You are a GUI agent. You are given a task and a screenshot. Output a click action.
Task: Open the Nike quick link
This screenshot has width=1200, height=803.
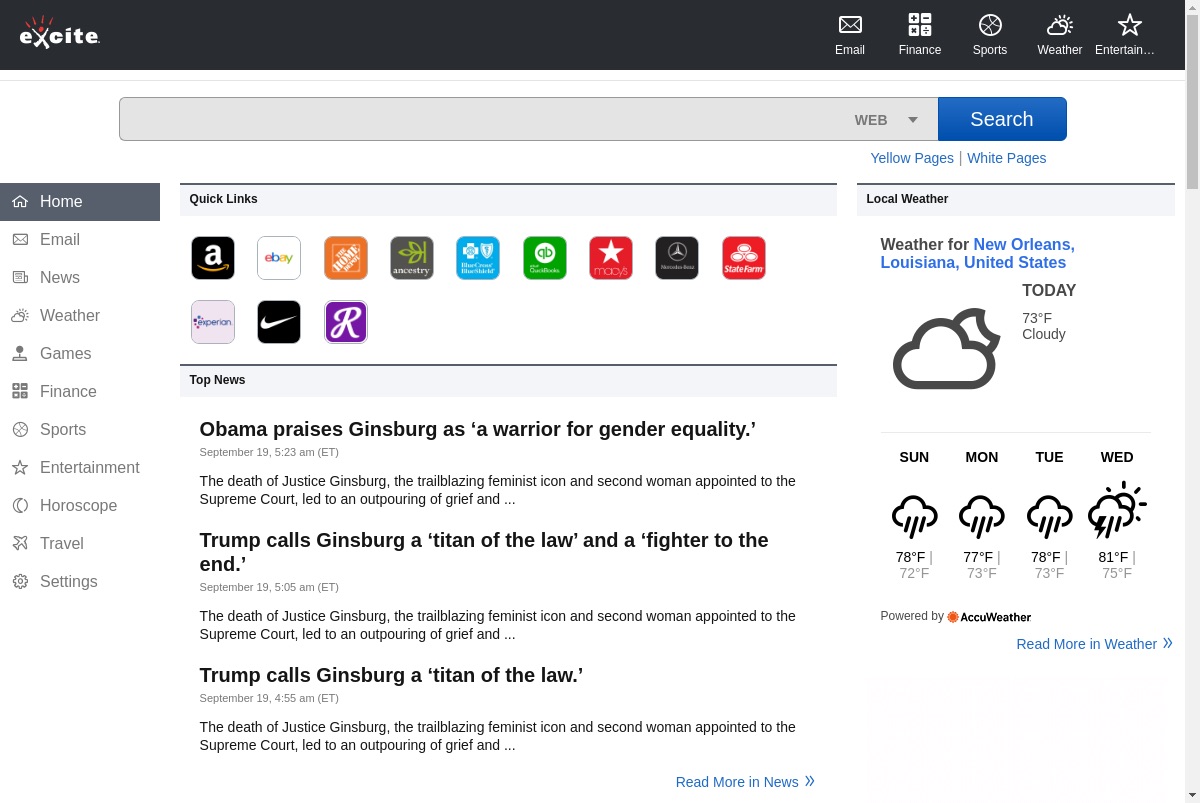[279, 322]
